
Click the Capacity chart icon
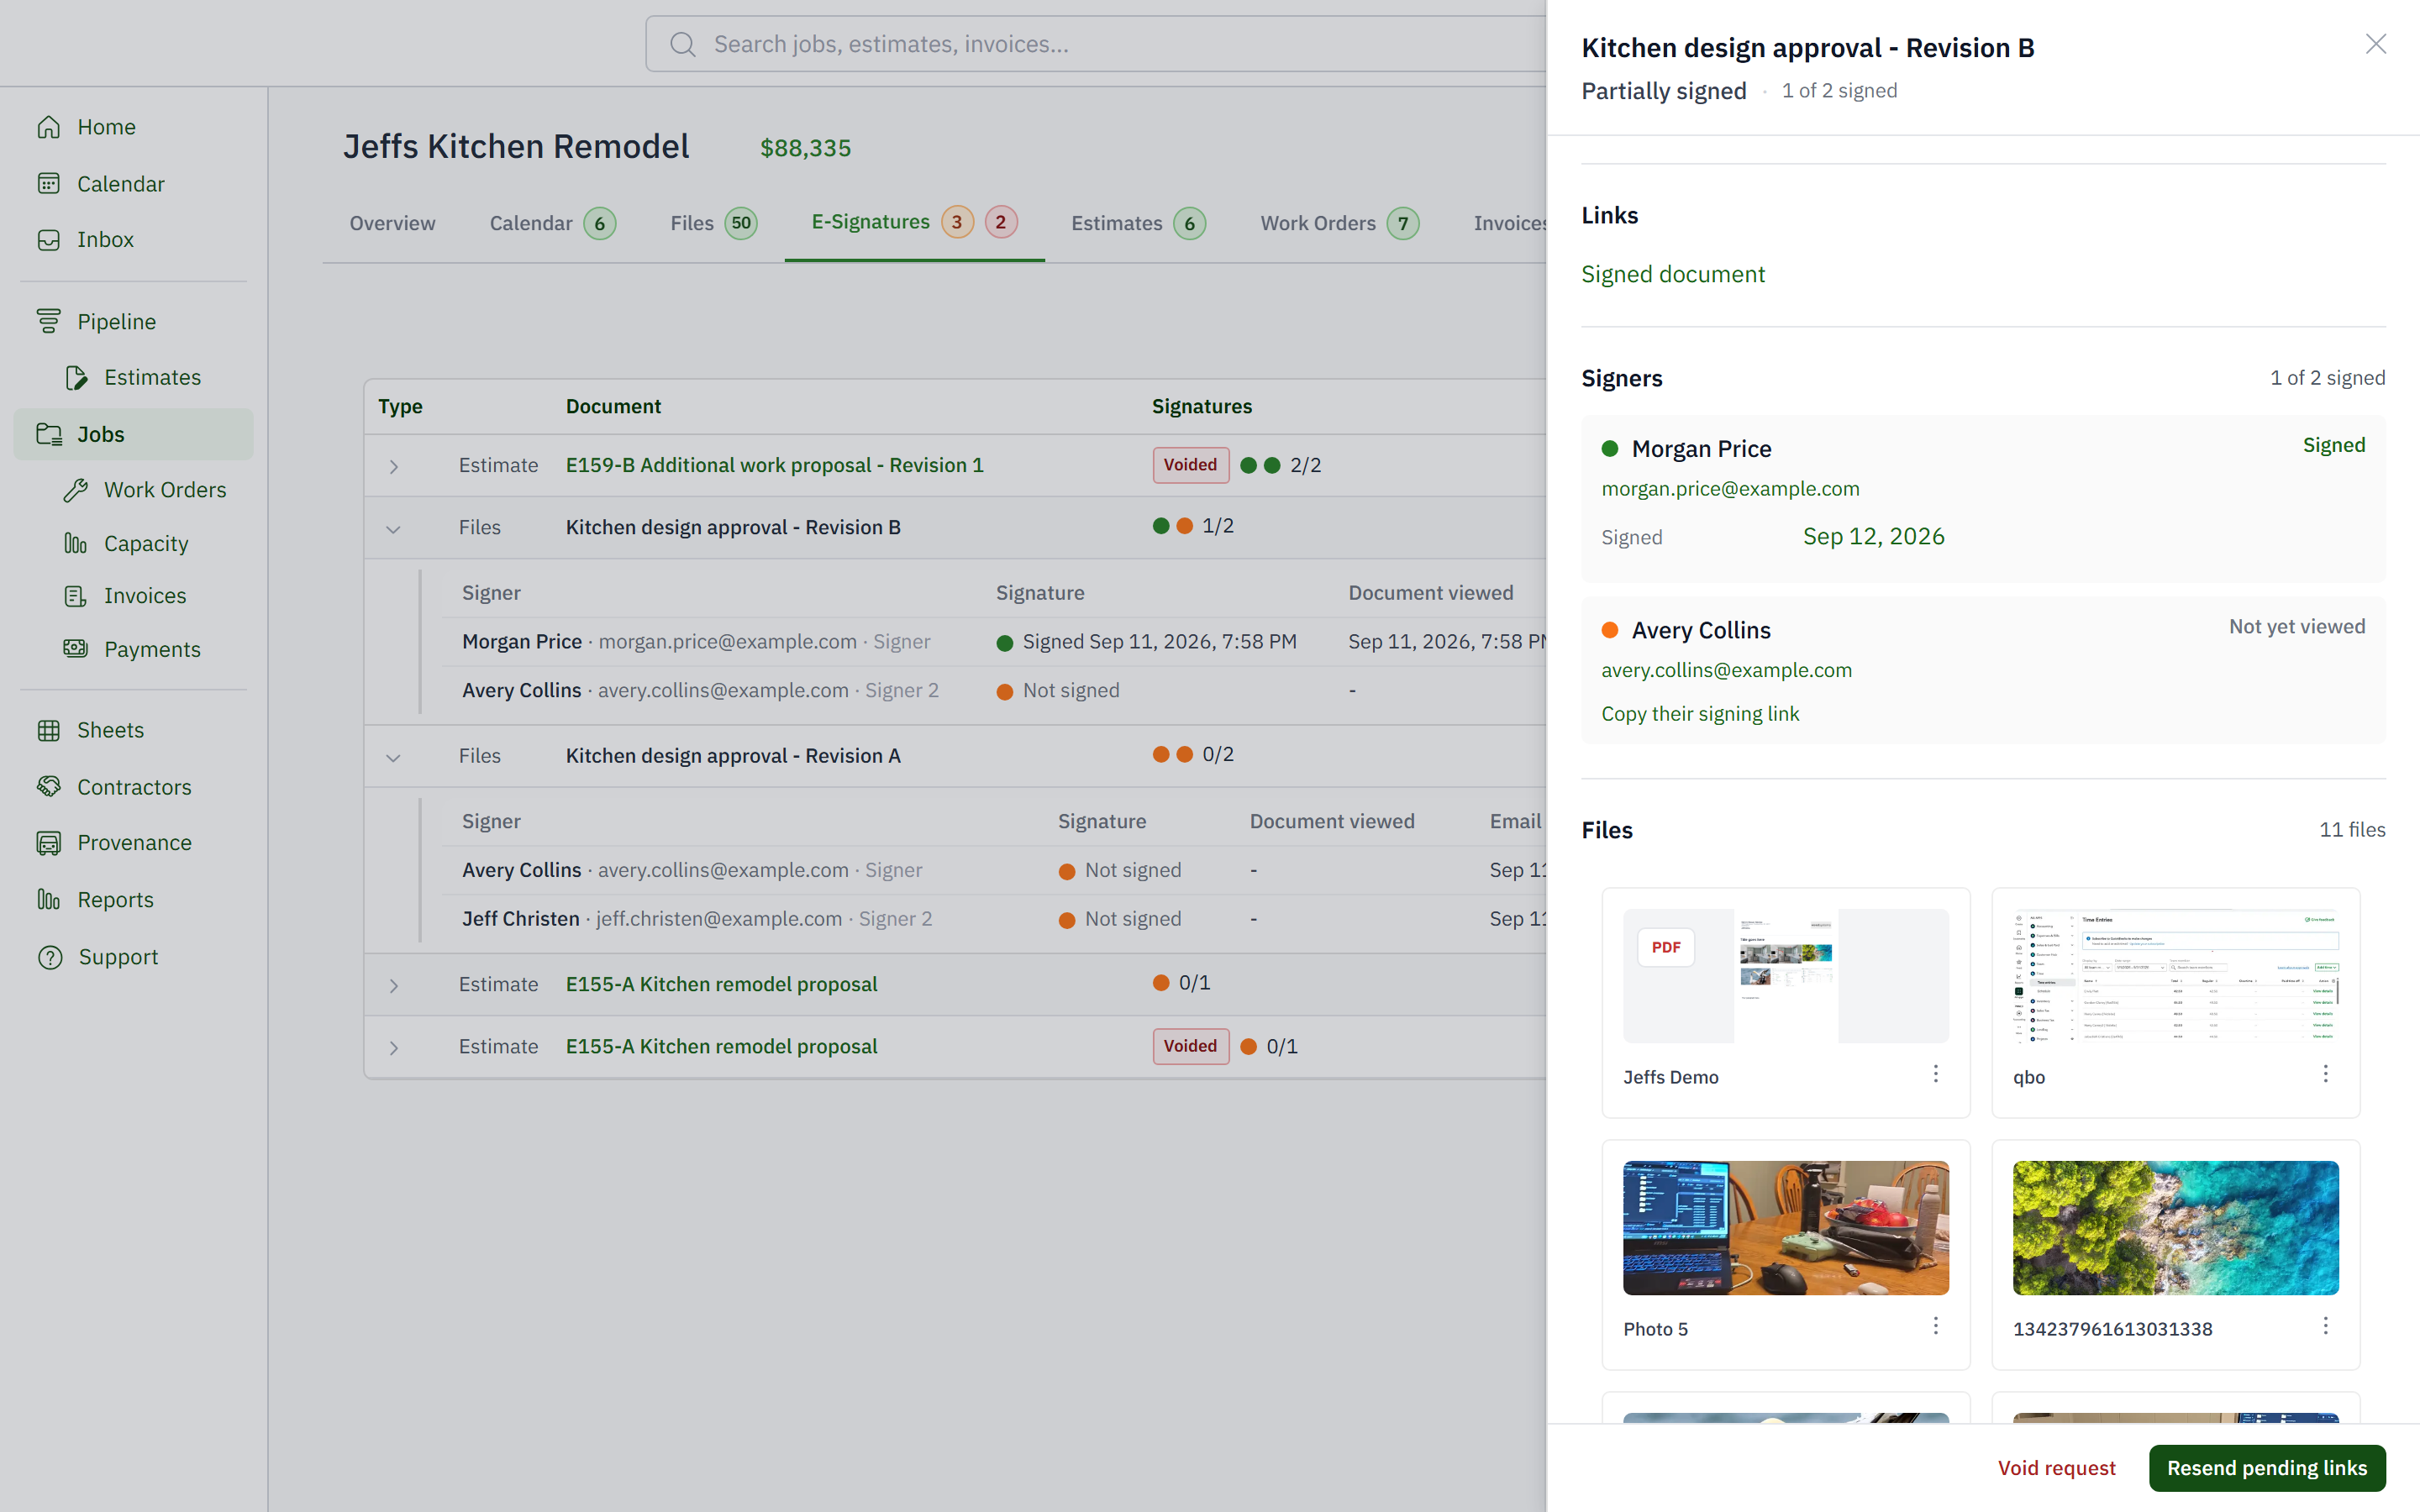pos(76,544)
